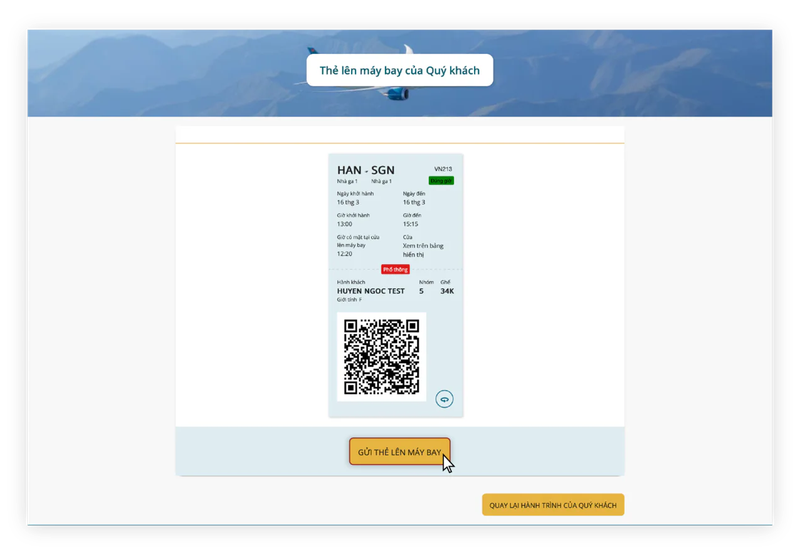Click '16 thg 3' under 'Ngày khởi hành'
This screenshot has width=800, height=557.
(x=348, y=202)
